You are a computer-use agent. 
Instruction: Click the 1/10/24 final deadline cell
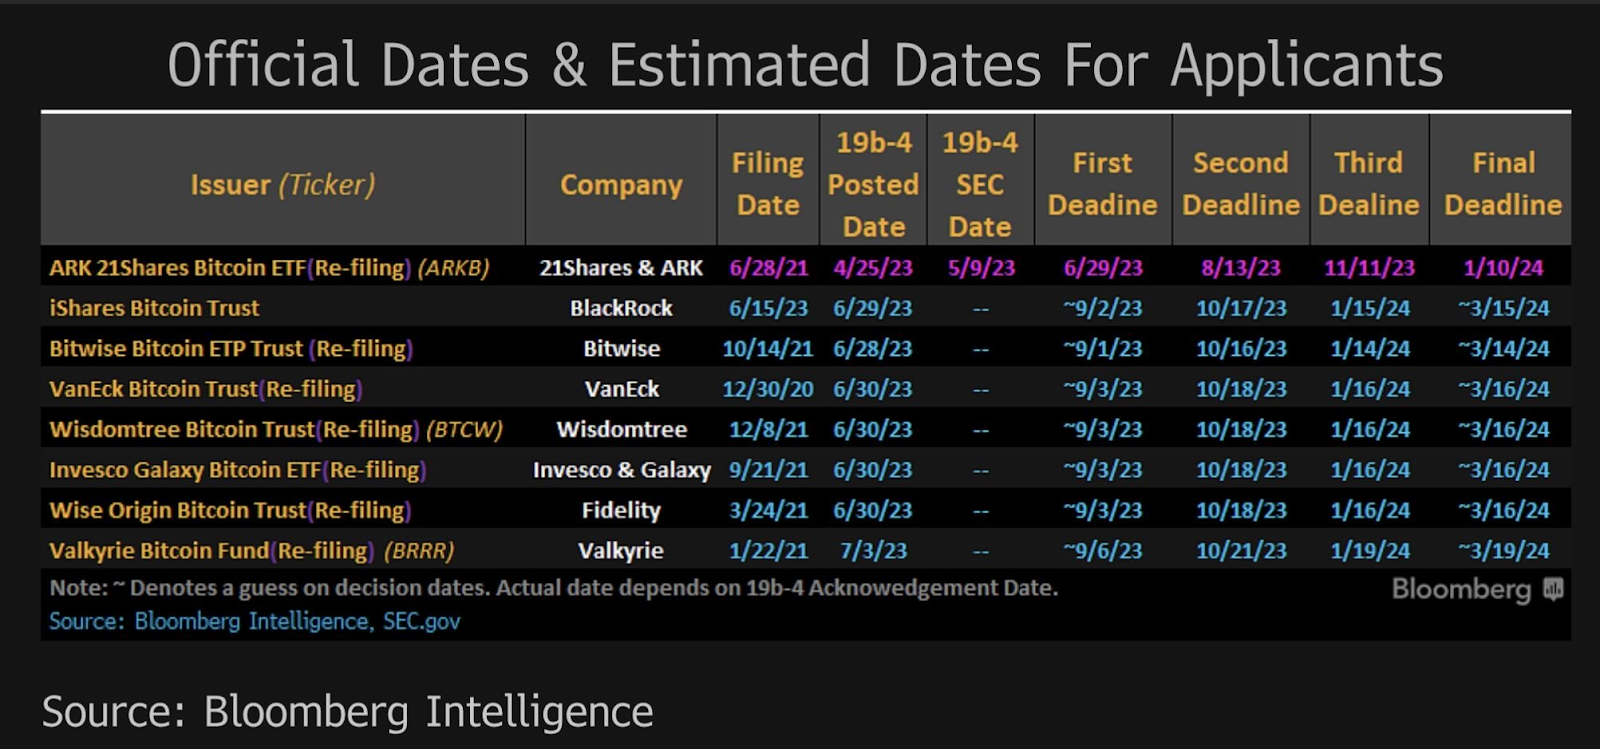click(x=1503, y=267)
